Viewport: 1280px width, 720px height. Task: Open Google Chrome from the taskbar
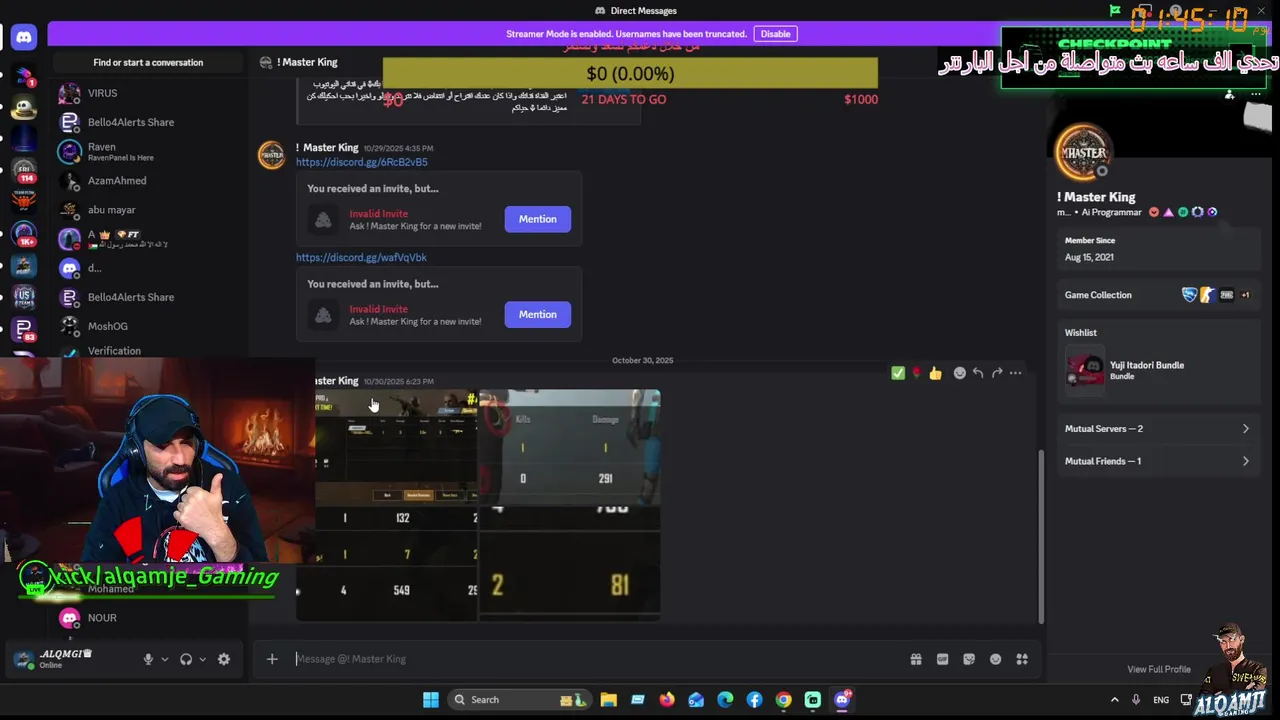783,700
